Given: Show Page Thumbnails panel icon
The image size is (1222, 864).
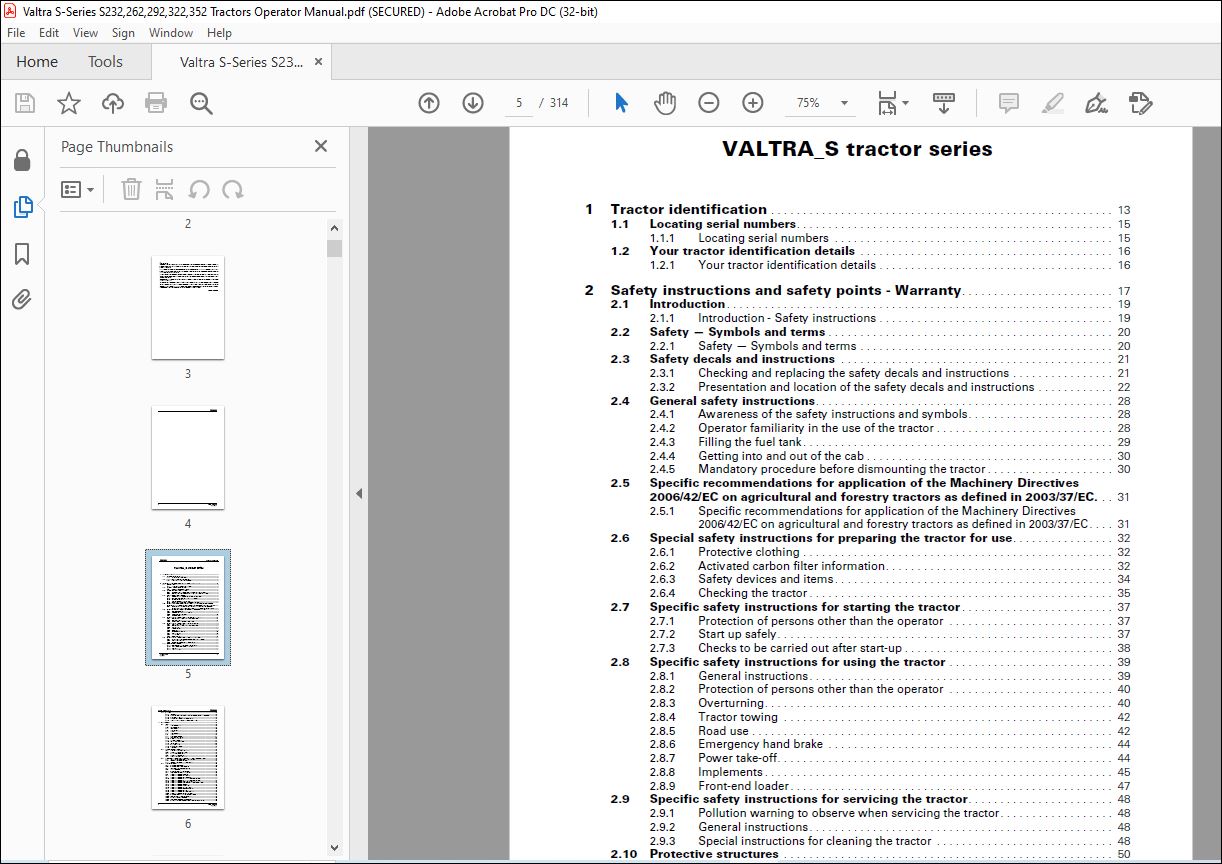Looking at the screenshot, I should pyautogui.click(x=22, y=207).
